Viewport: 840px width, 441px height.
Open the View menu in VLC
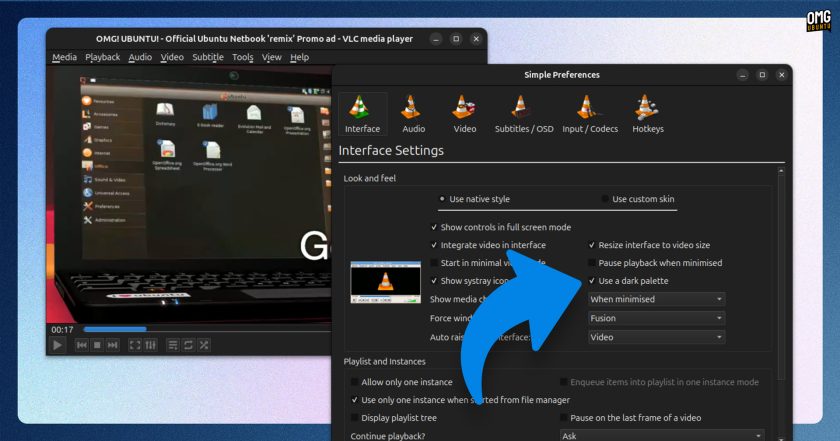[271, 57]
